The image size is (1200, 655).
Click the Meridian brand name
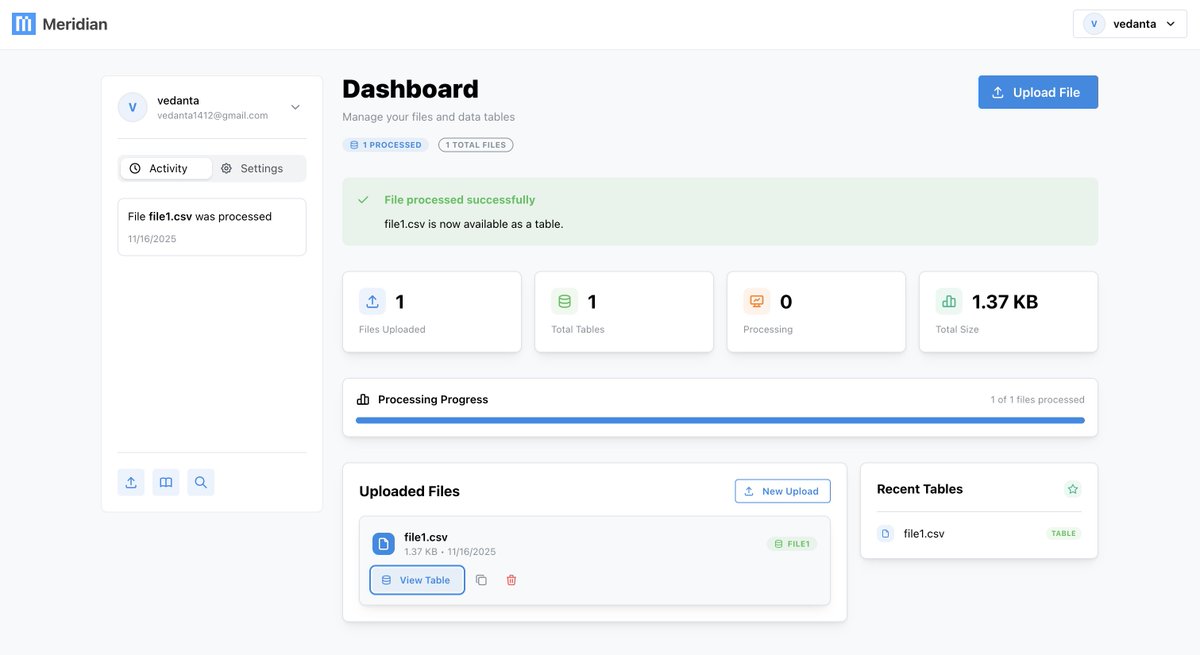pos(75,24)
